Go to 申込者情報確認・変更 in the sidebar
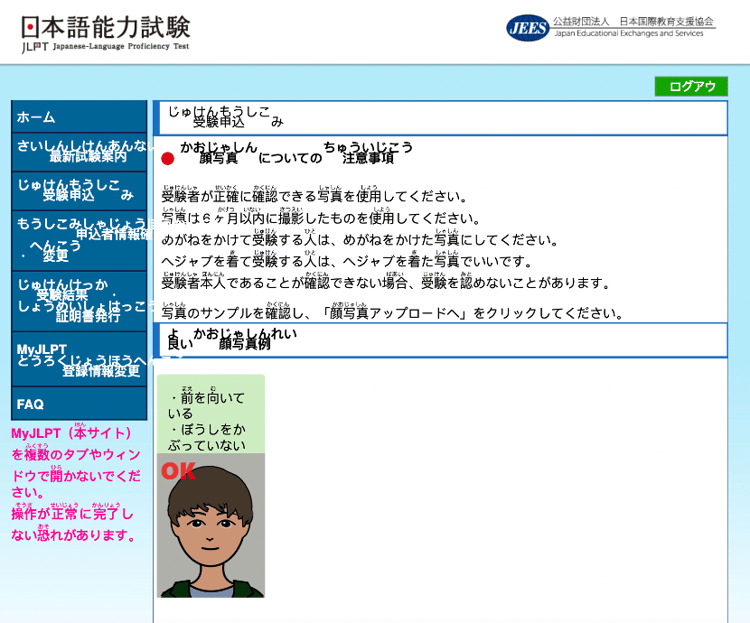The height and width of the screenshot is (623, 750). 79,239
